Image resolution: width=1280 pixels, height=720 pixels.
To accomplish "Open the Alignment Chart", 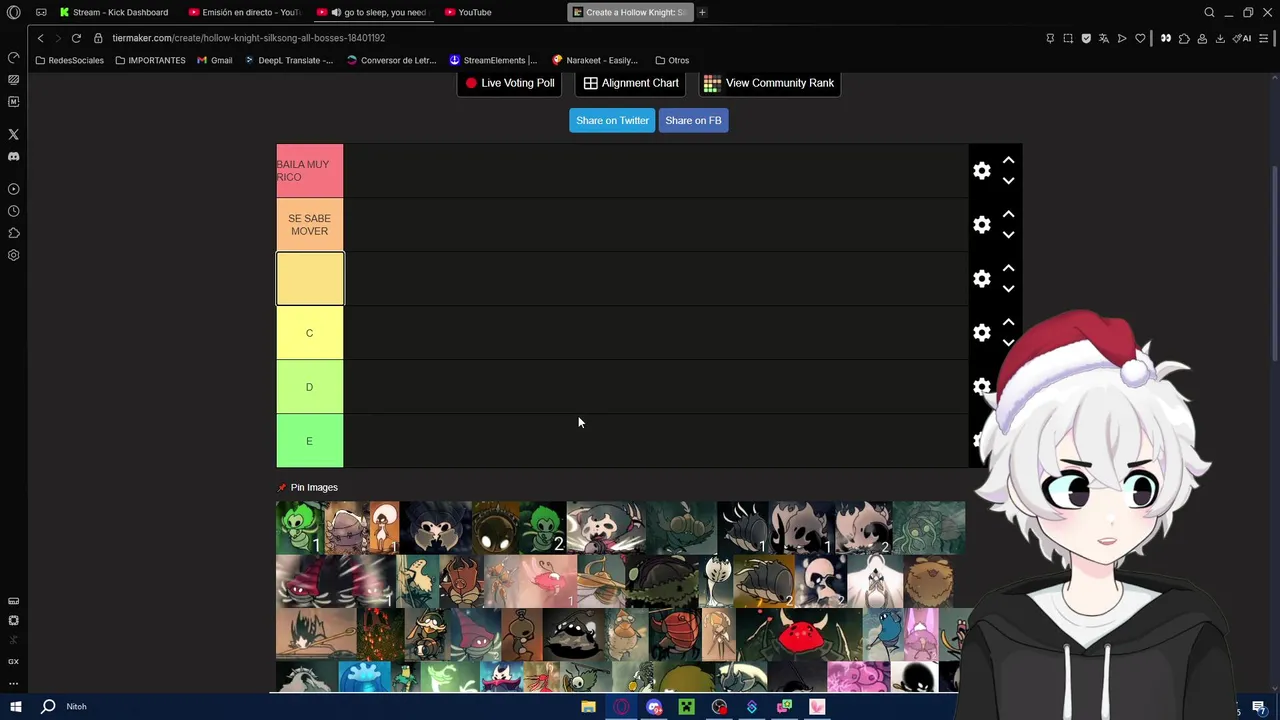I will (631, 83).
